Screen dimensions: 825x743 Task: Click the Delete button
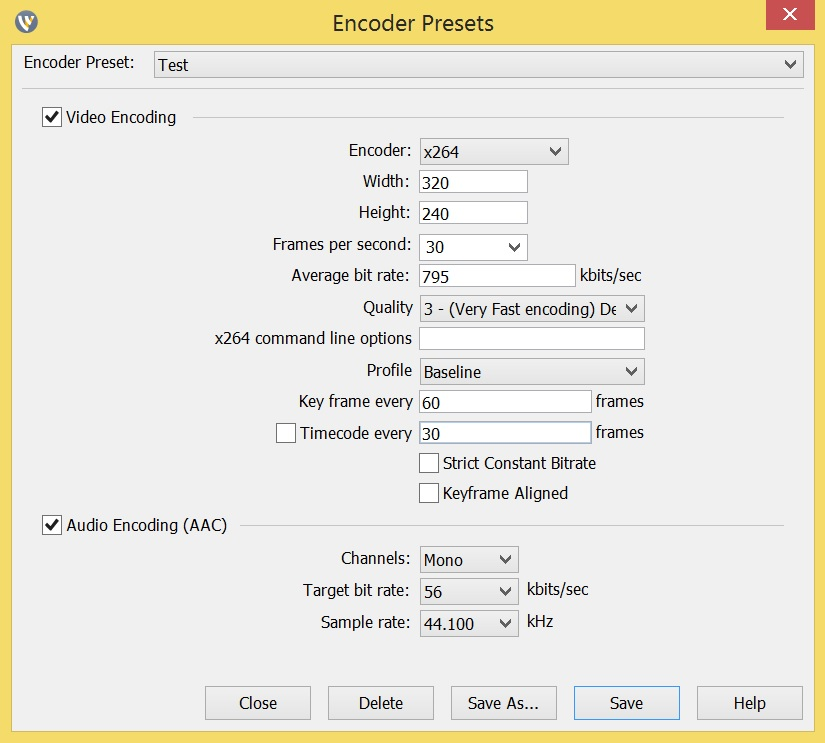coord(380,703)
